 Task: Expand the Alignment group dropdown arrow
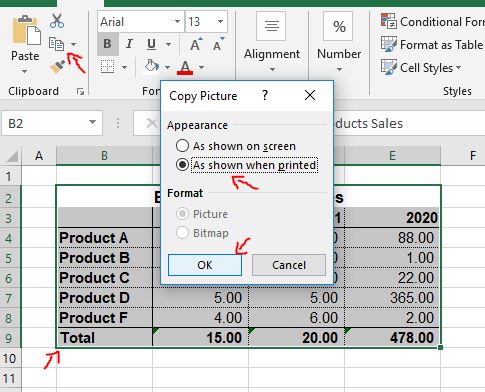(272, 69)
